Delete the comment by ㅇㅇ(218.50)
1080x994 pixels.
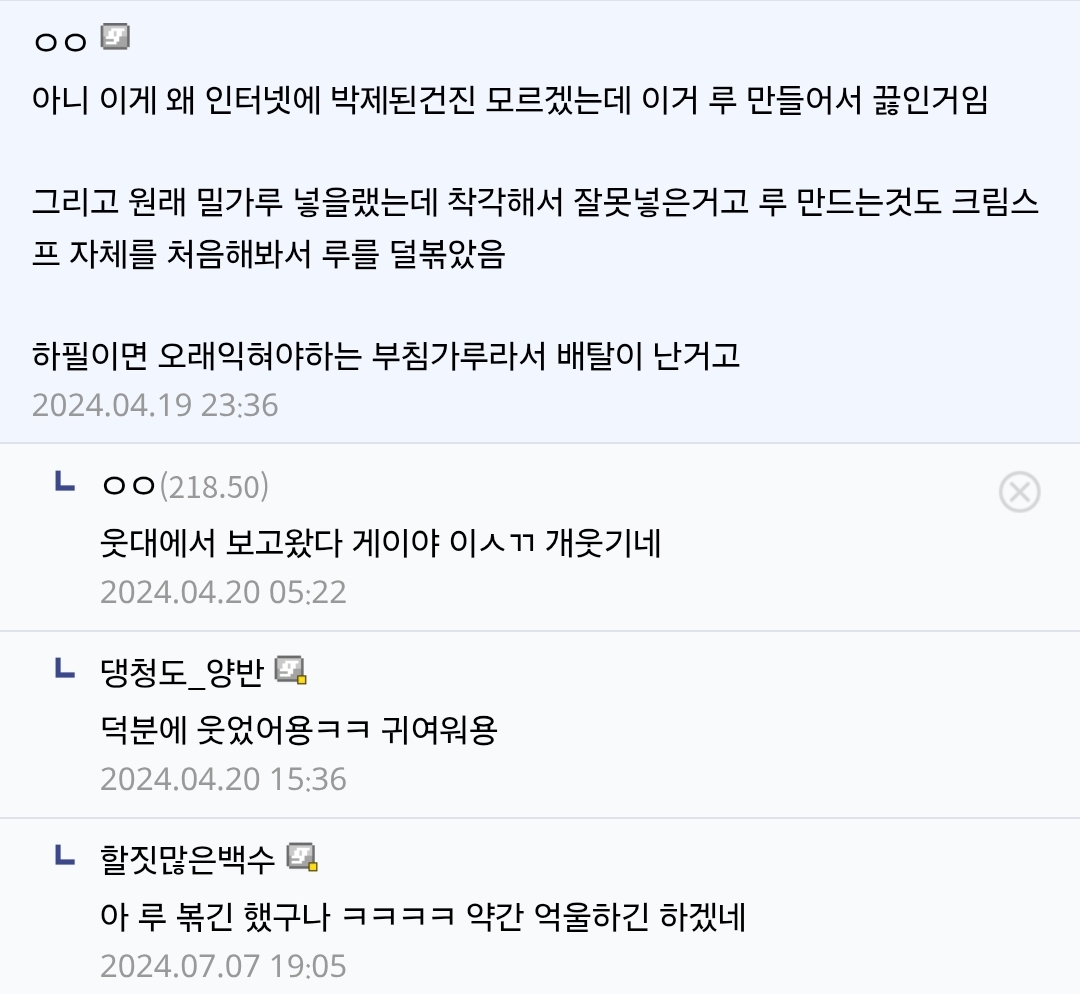tap(1019, 492)
